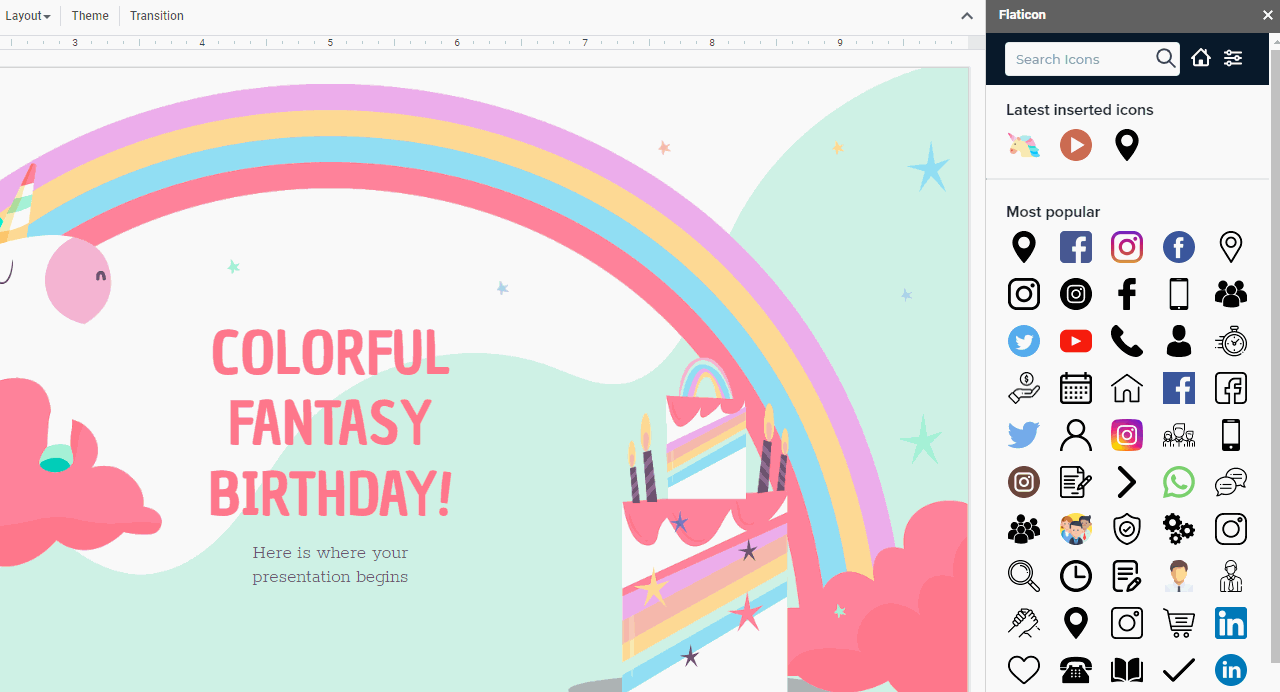Insert the black gears icon
Image resolution: width=1280 pixels, height=692 pixels.
click(x=1179, y=529)
